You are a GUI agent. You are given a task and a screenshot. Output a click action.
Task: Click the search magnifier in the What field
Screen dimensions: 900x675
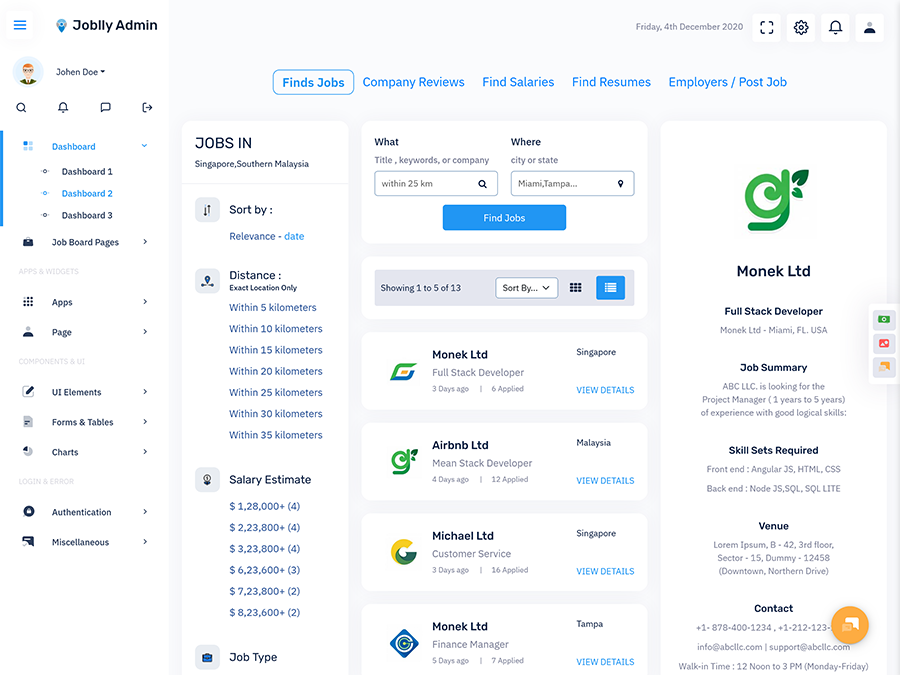point(483,184)
